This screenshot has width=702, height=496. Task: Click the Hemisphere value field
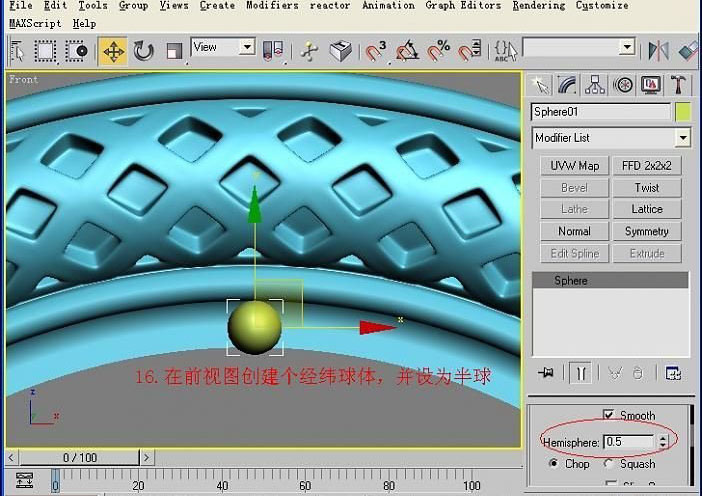point(629,442)
